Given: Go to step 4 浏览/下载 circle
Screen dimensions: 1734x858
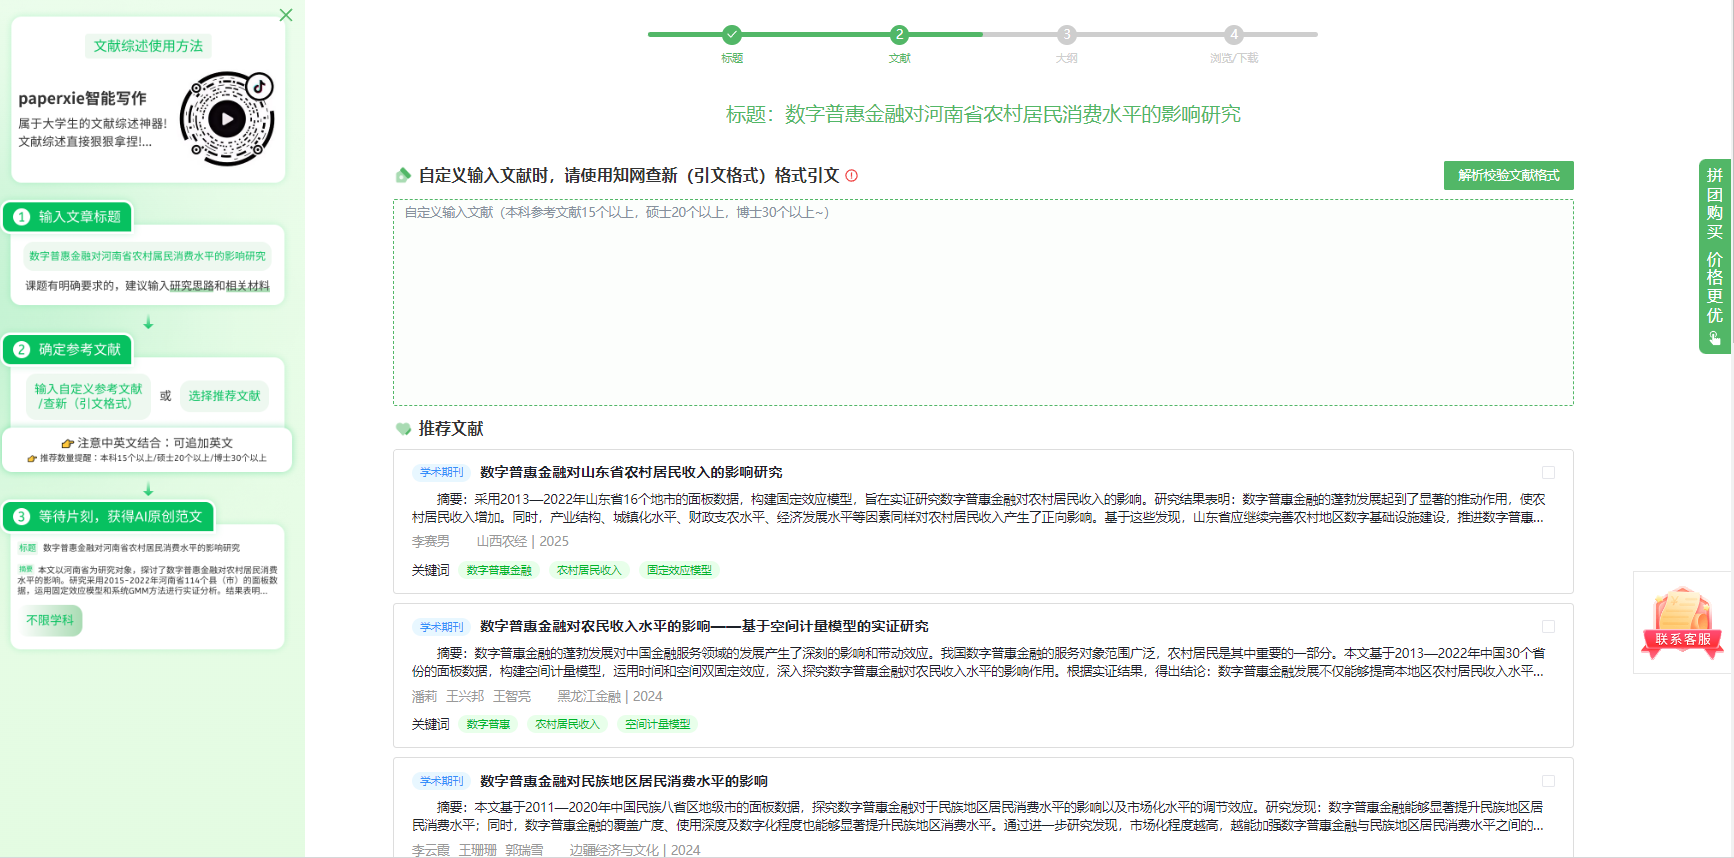Looking at the screenshot, I should (1234, 34).
